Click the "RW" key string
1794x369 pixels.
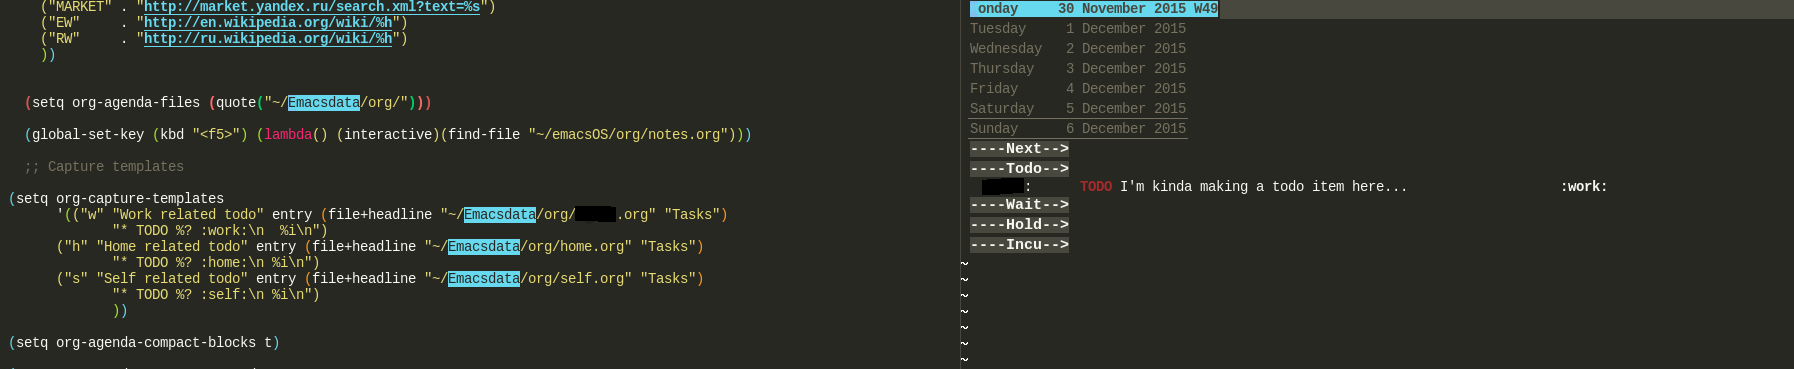click(64, 39)
